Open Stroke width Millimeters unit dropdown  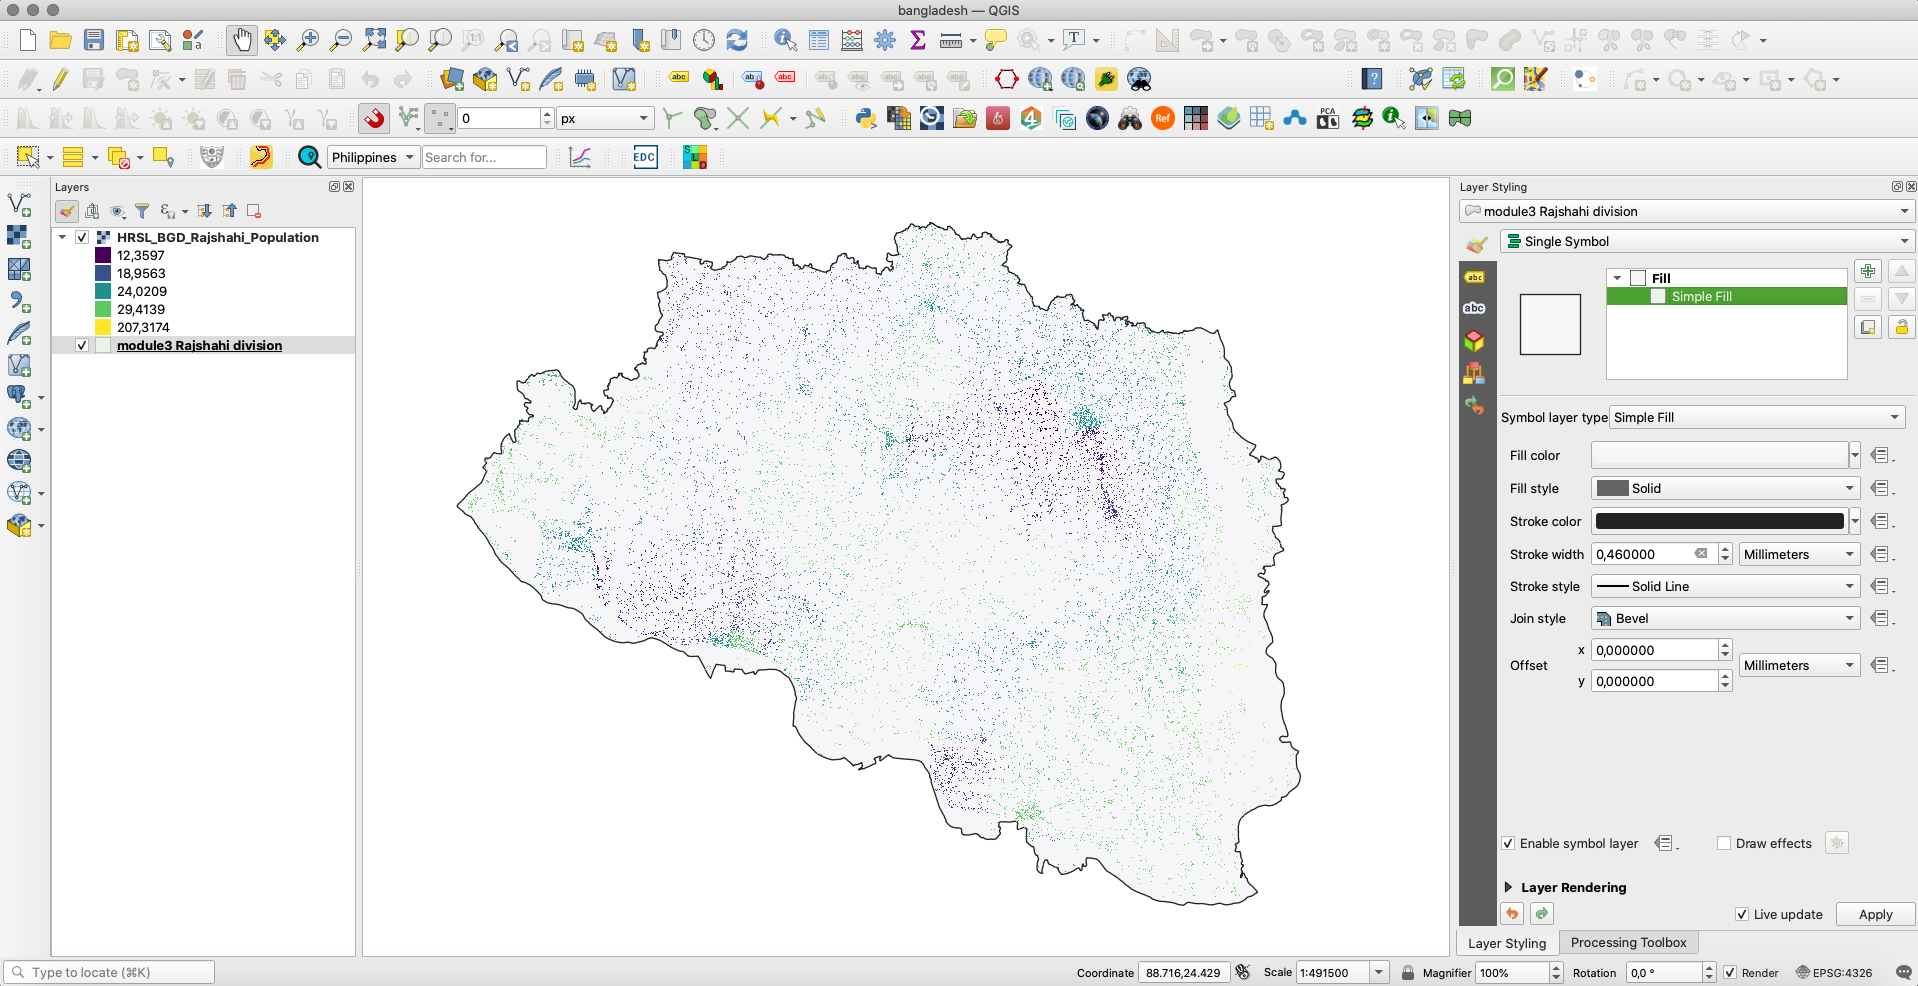[1800, 554]
